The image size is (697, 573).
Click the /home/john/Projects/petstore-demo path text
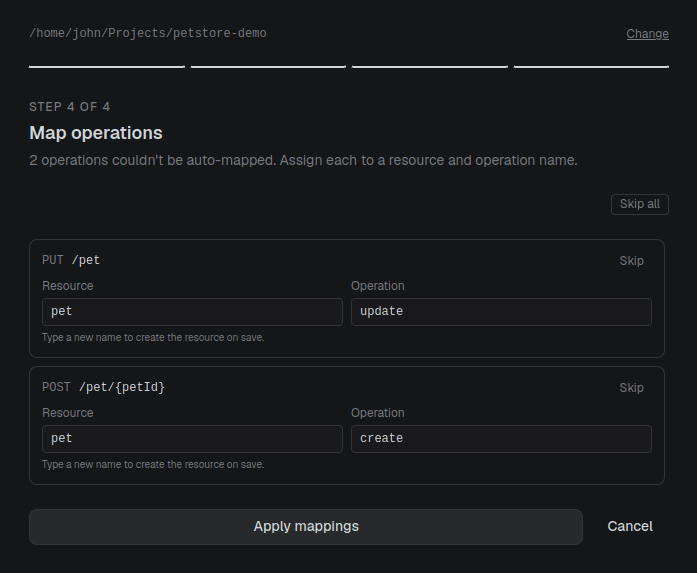tap(148, 33)
